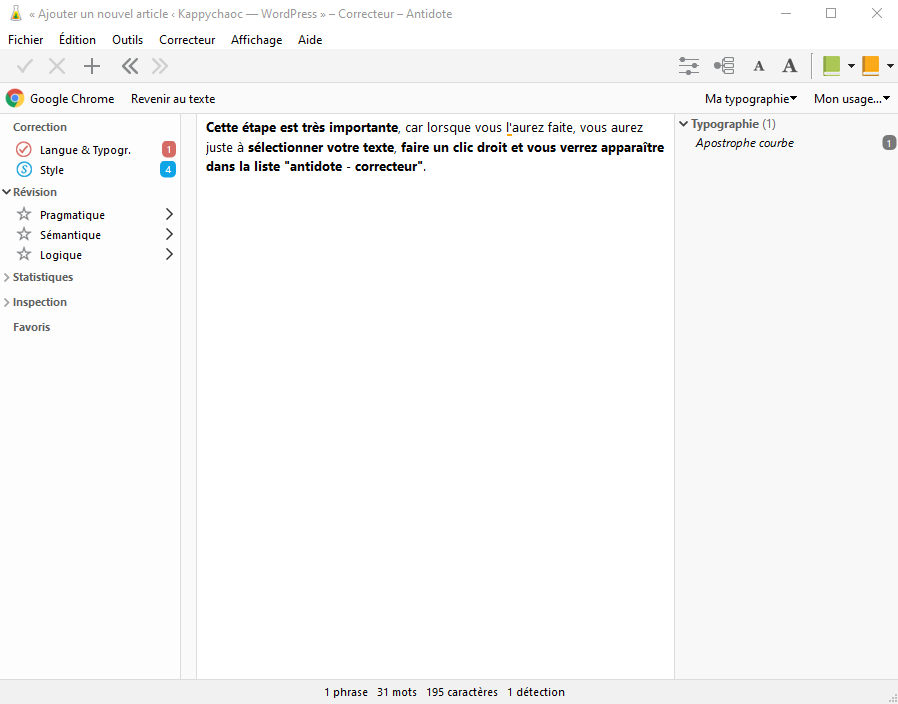Open the Mon usage dropdown

(x=852, y=99)
